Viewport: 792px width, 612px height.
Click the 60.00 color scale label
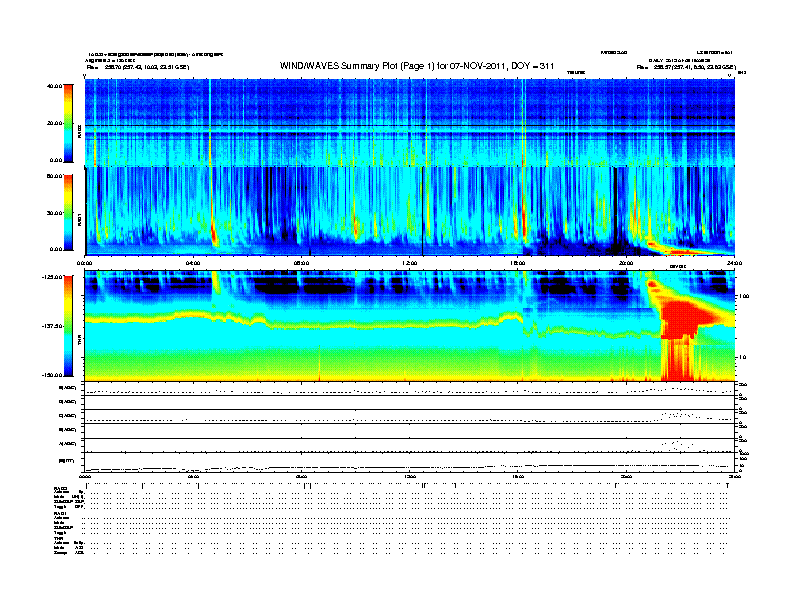click(54, 176)
